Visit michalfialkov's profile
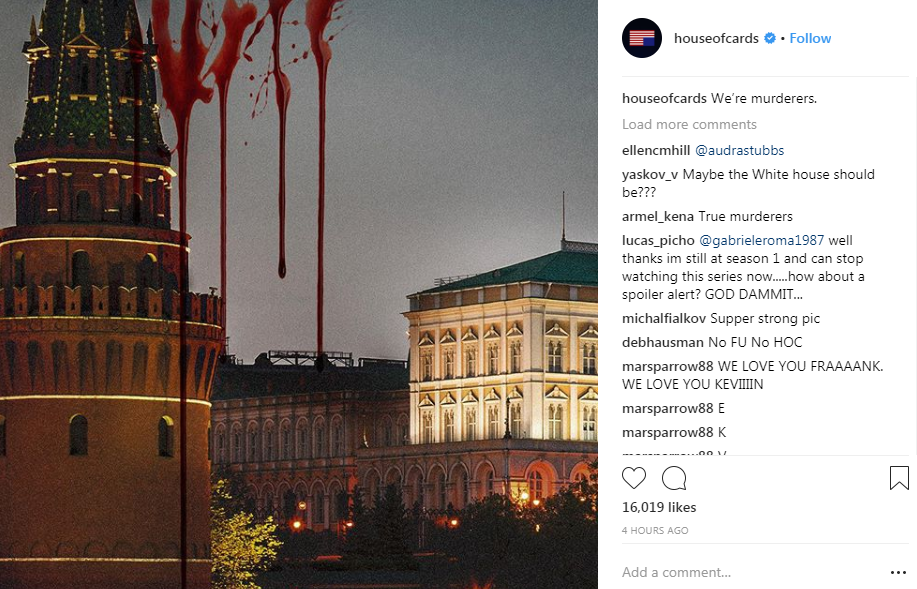This screenshot has width=917, height=589. 664,318
